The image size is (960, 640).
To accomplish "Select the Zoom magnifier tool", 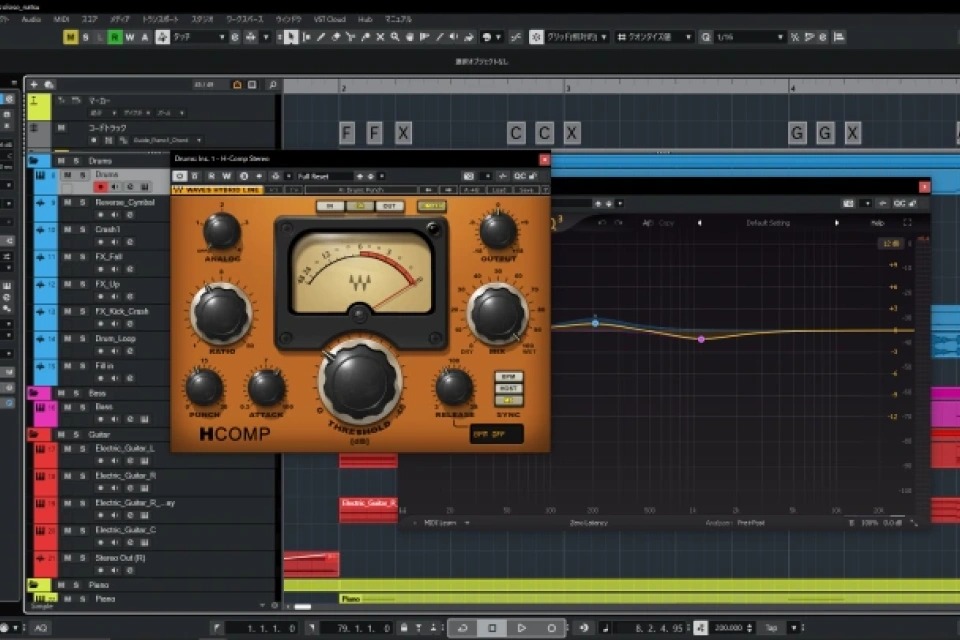I will (x=395, y=37).
